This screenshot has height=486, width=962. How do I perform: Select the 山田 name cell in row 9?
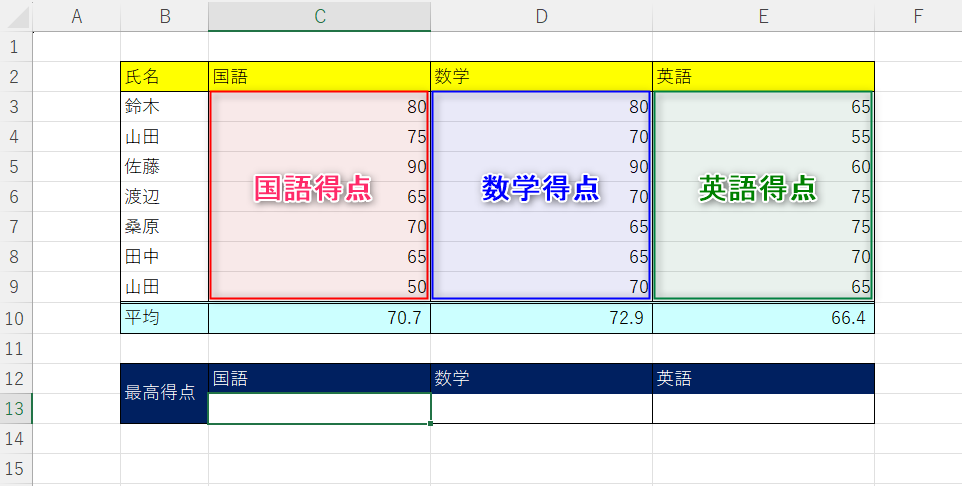coord(164,287)
